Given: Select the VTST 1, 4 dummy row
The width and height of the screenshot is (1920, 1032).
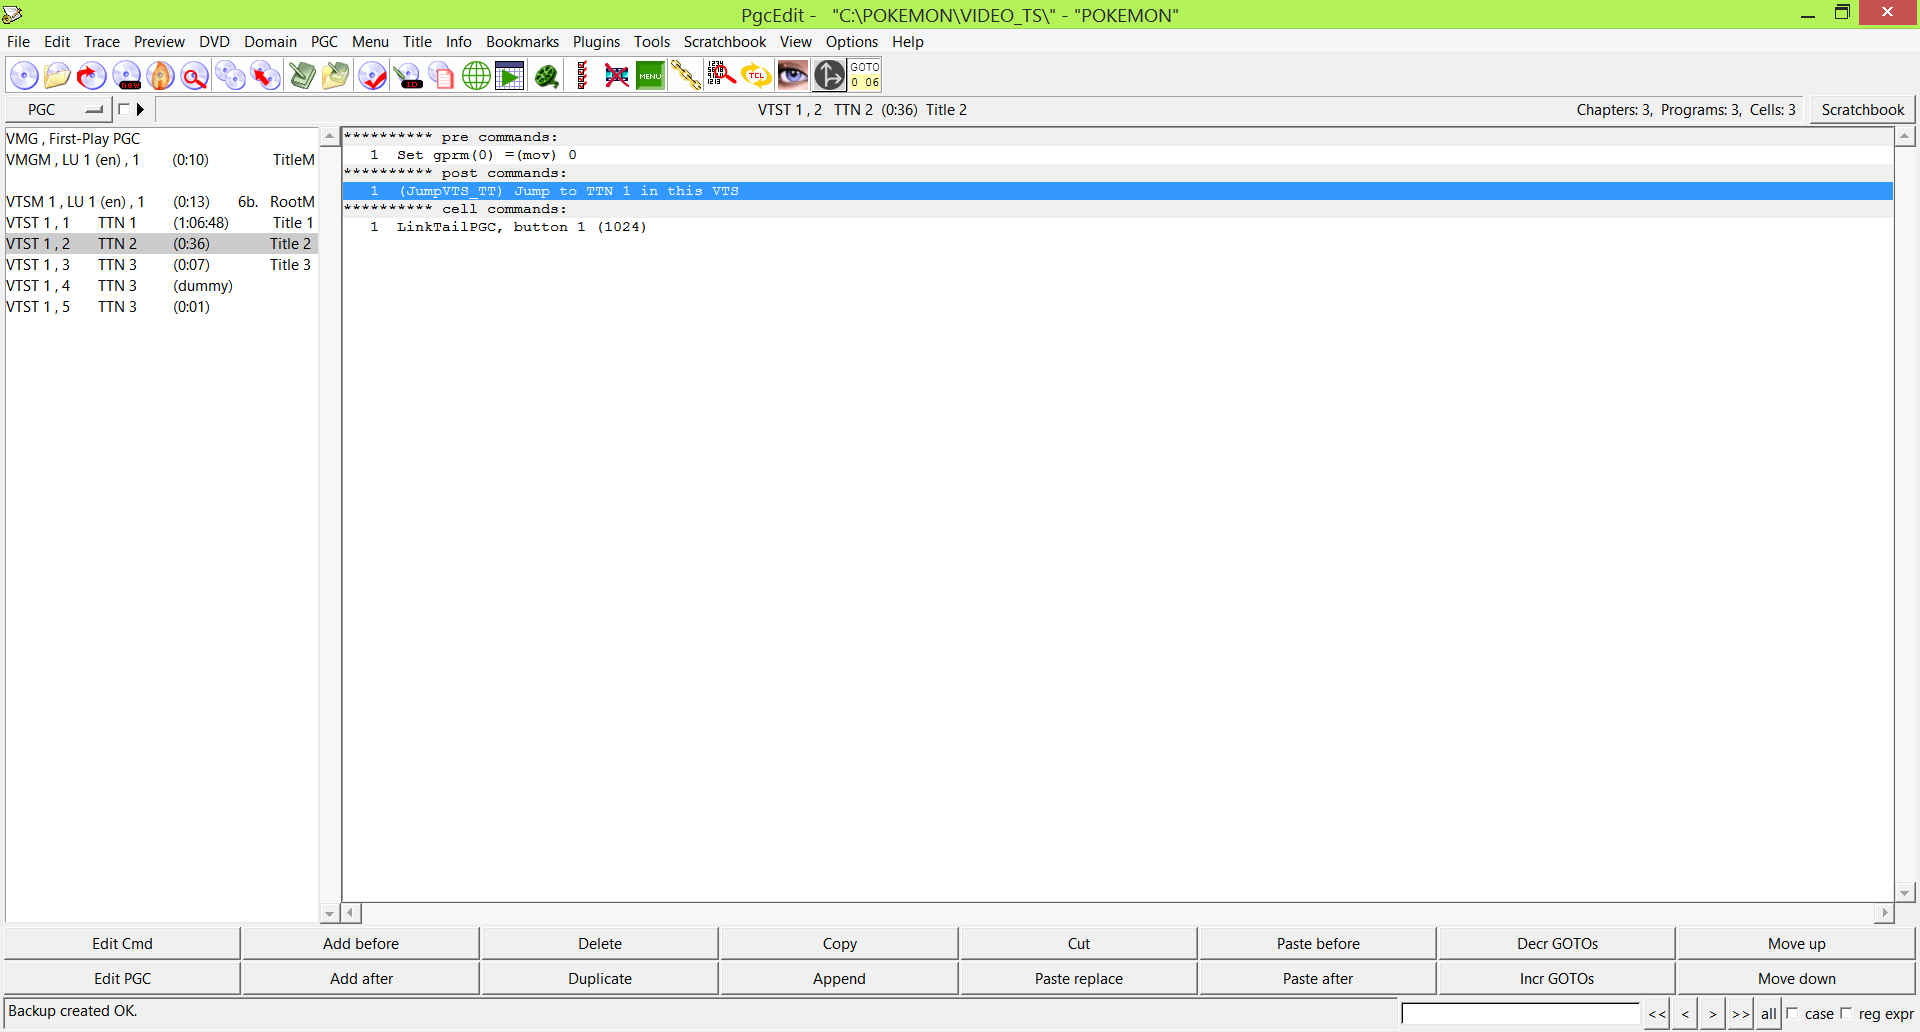Looking at the screenshot, I should [161, 286].
